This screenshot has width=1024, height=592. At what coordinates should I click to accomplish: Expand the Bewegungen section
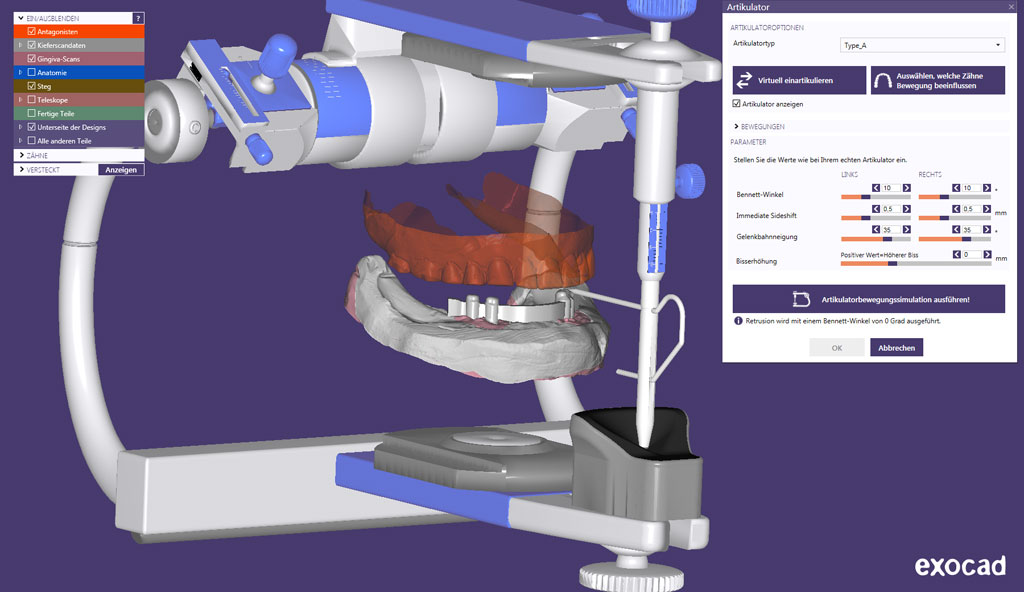click(738, 127)
